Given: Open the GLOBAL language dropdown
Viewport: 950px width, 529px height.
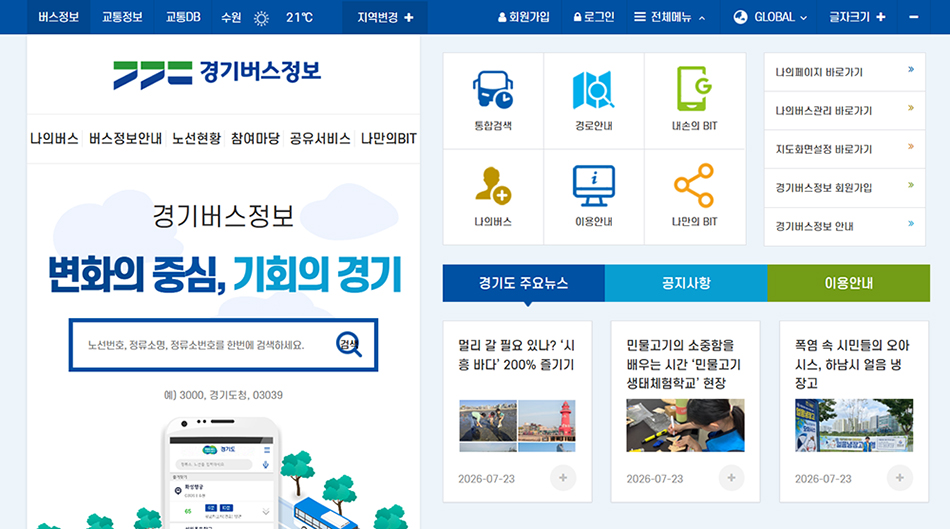Looking at the screenshot, I should pos(770,17).
